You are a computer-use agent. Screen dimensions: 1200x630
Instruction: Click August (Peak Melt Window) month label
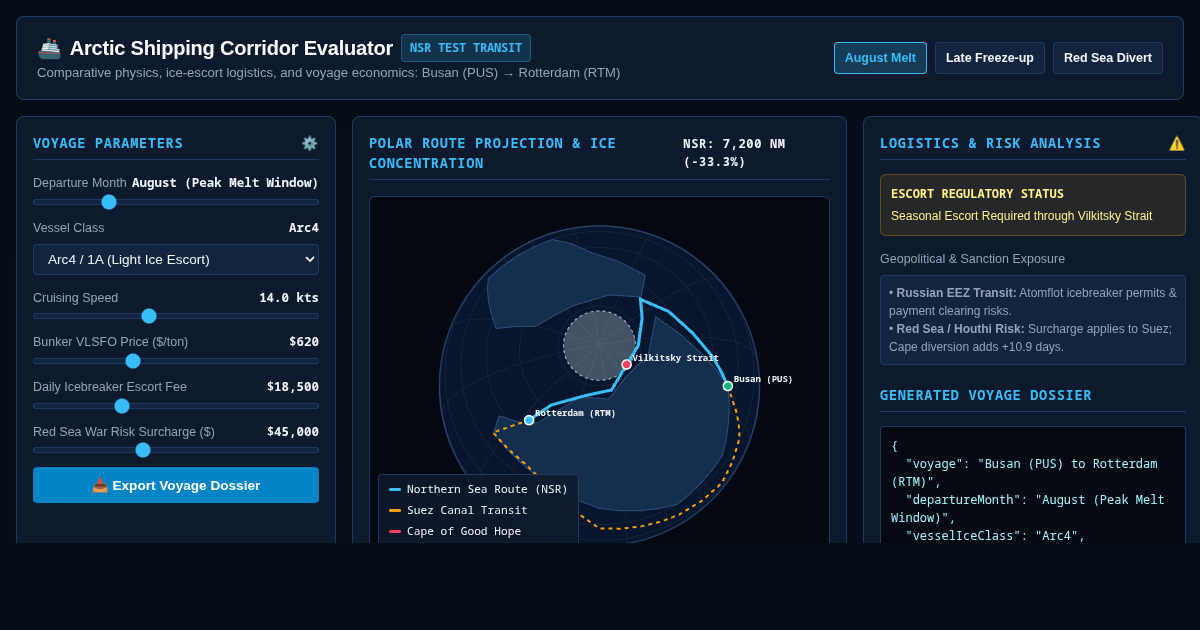[x=225, y=183]
